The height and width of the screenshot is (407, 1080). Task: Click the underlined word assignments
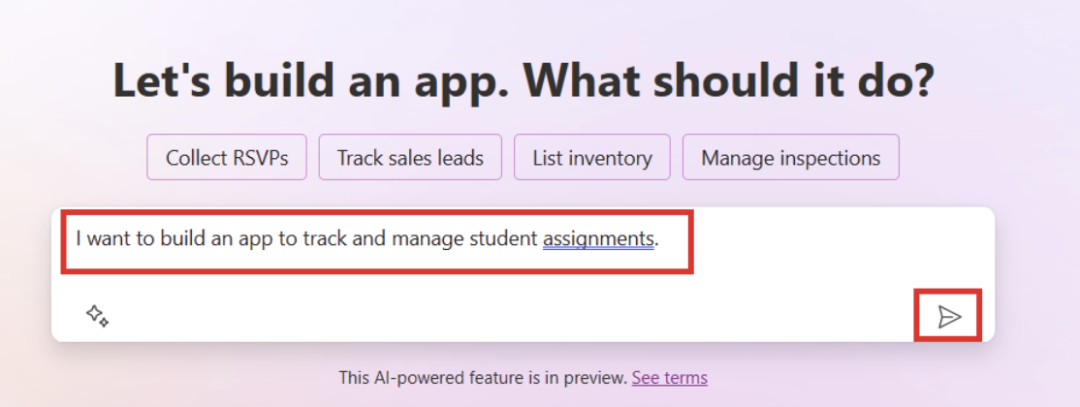[x=598, y=239]
